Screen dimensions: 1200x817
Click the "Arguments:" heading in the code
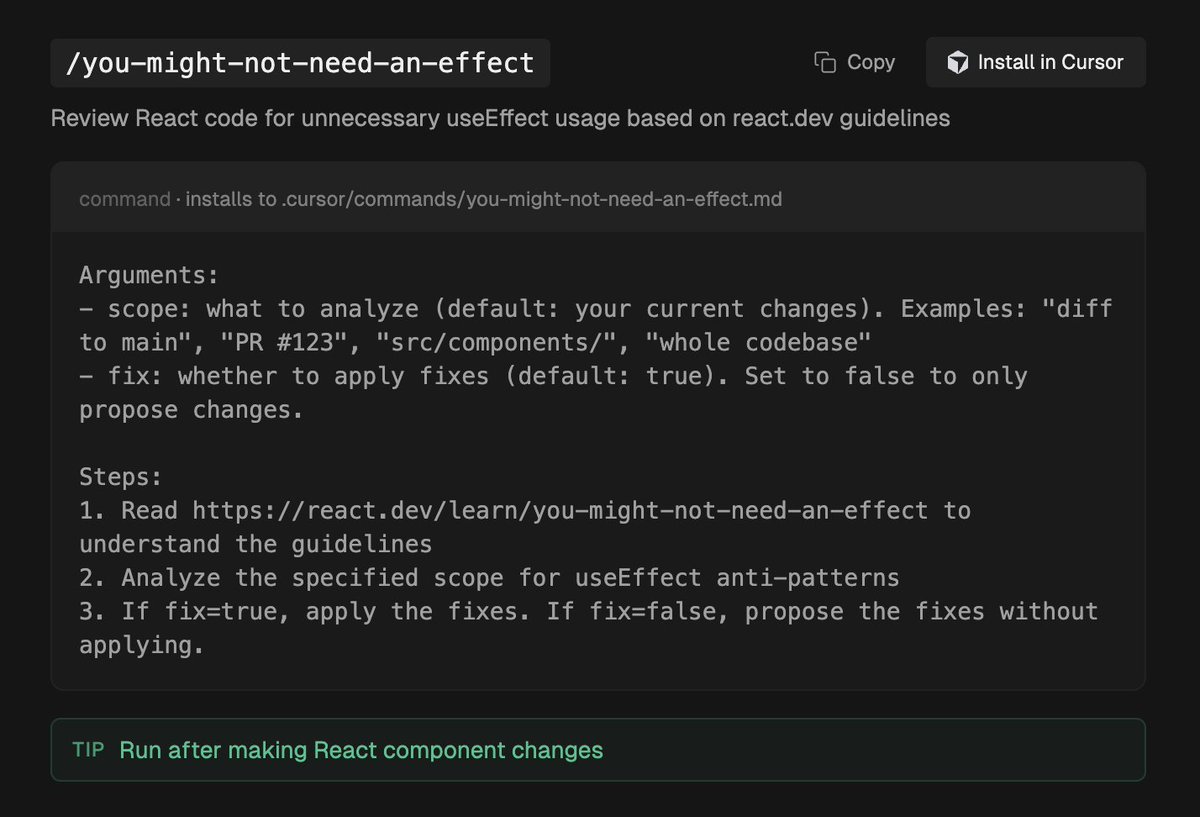[x=149, y=275]
